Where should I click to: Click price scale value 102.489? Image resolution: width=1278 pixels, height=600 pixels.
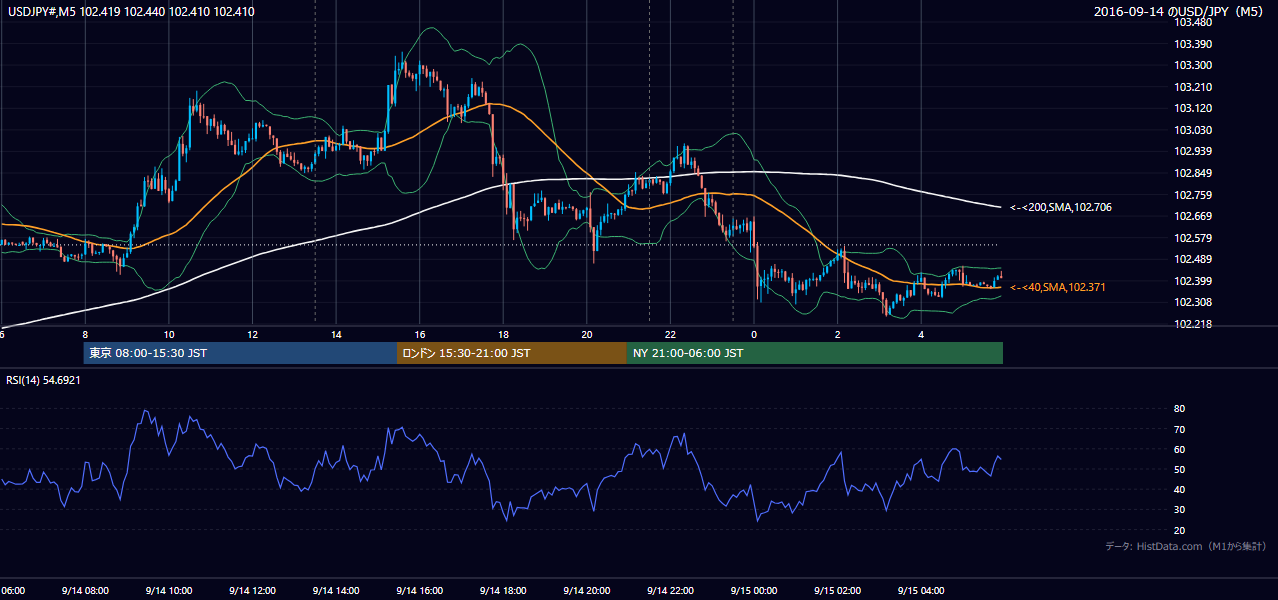(1192, 259)
